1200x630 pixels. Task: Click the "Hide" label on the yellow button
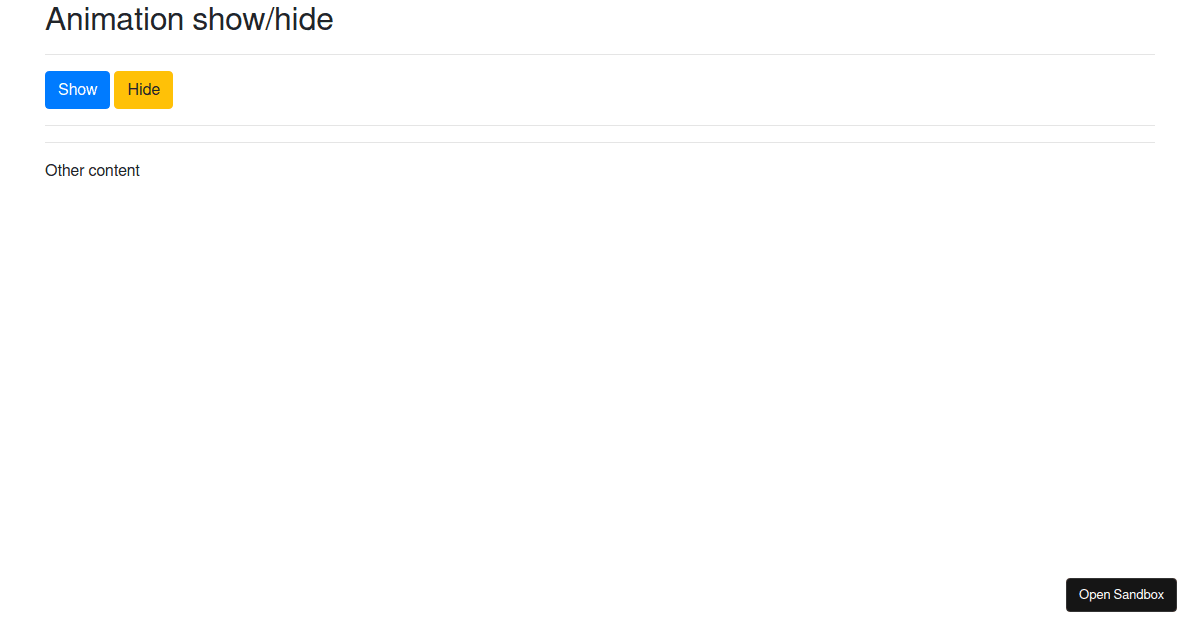[x=143, y=90]
